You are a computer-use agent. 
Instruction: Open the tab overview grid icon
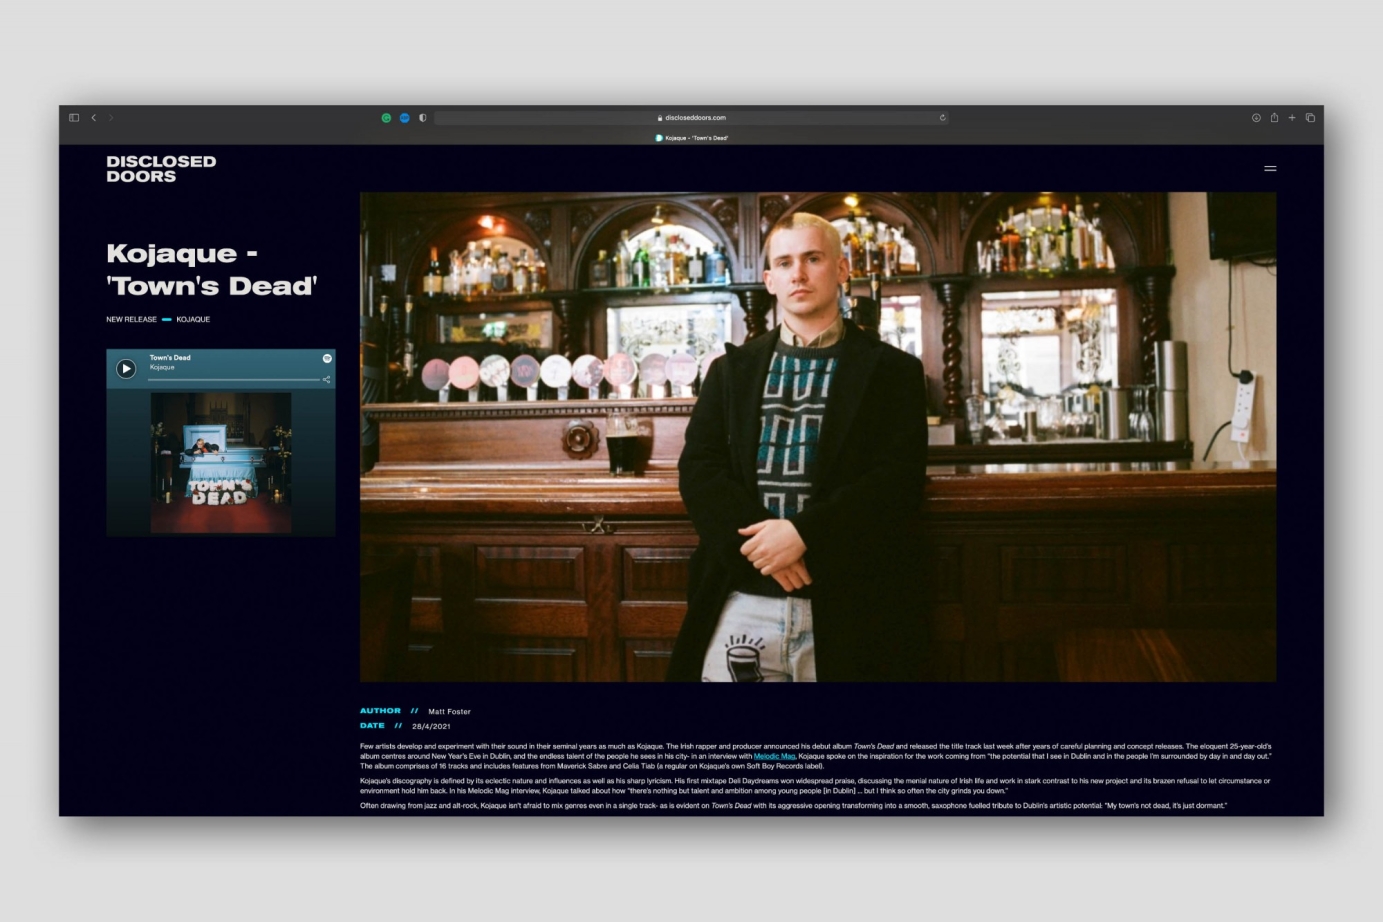click(x=1310, y=117)
